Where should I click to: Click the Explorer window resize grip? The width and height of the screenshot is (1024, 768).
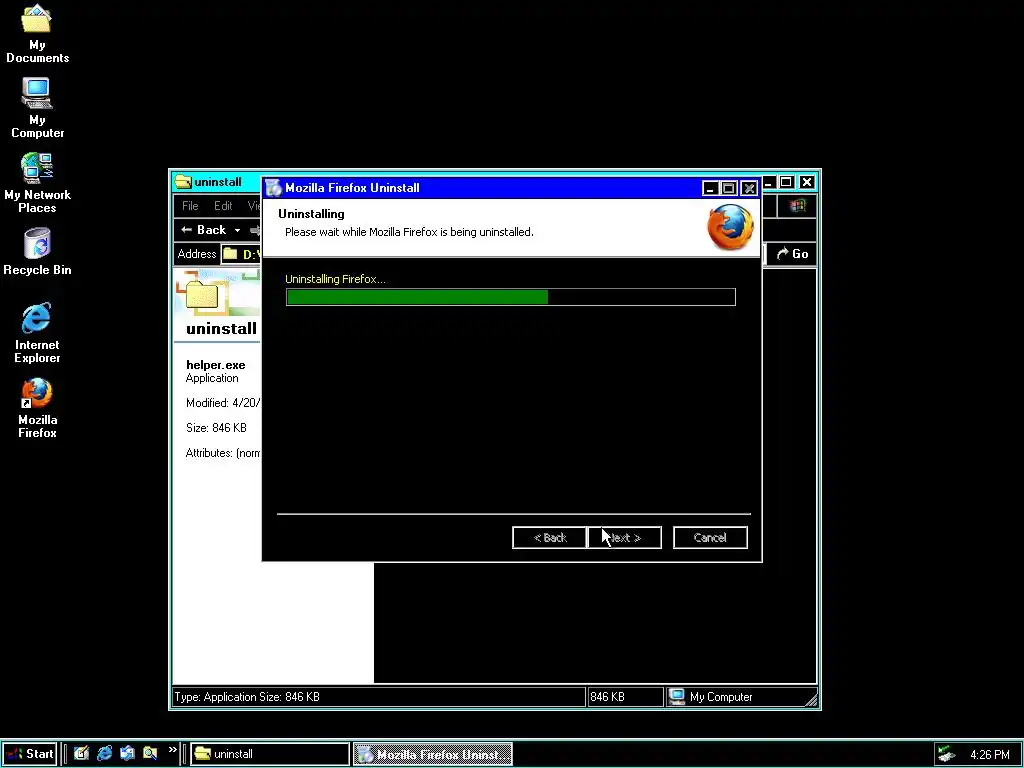[x=810, y=699]
